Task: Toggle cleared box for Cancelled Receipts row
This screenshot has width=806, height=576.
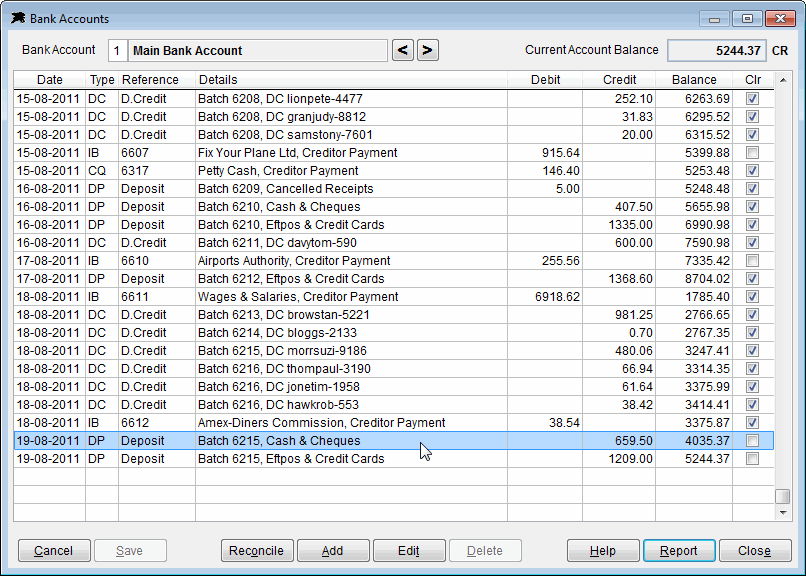Action: click(753, 189)
